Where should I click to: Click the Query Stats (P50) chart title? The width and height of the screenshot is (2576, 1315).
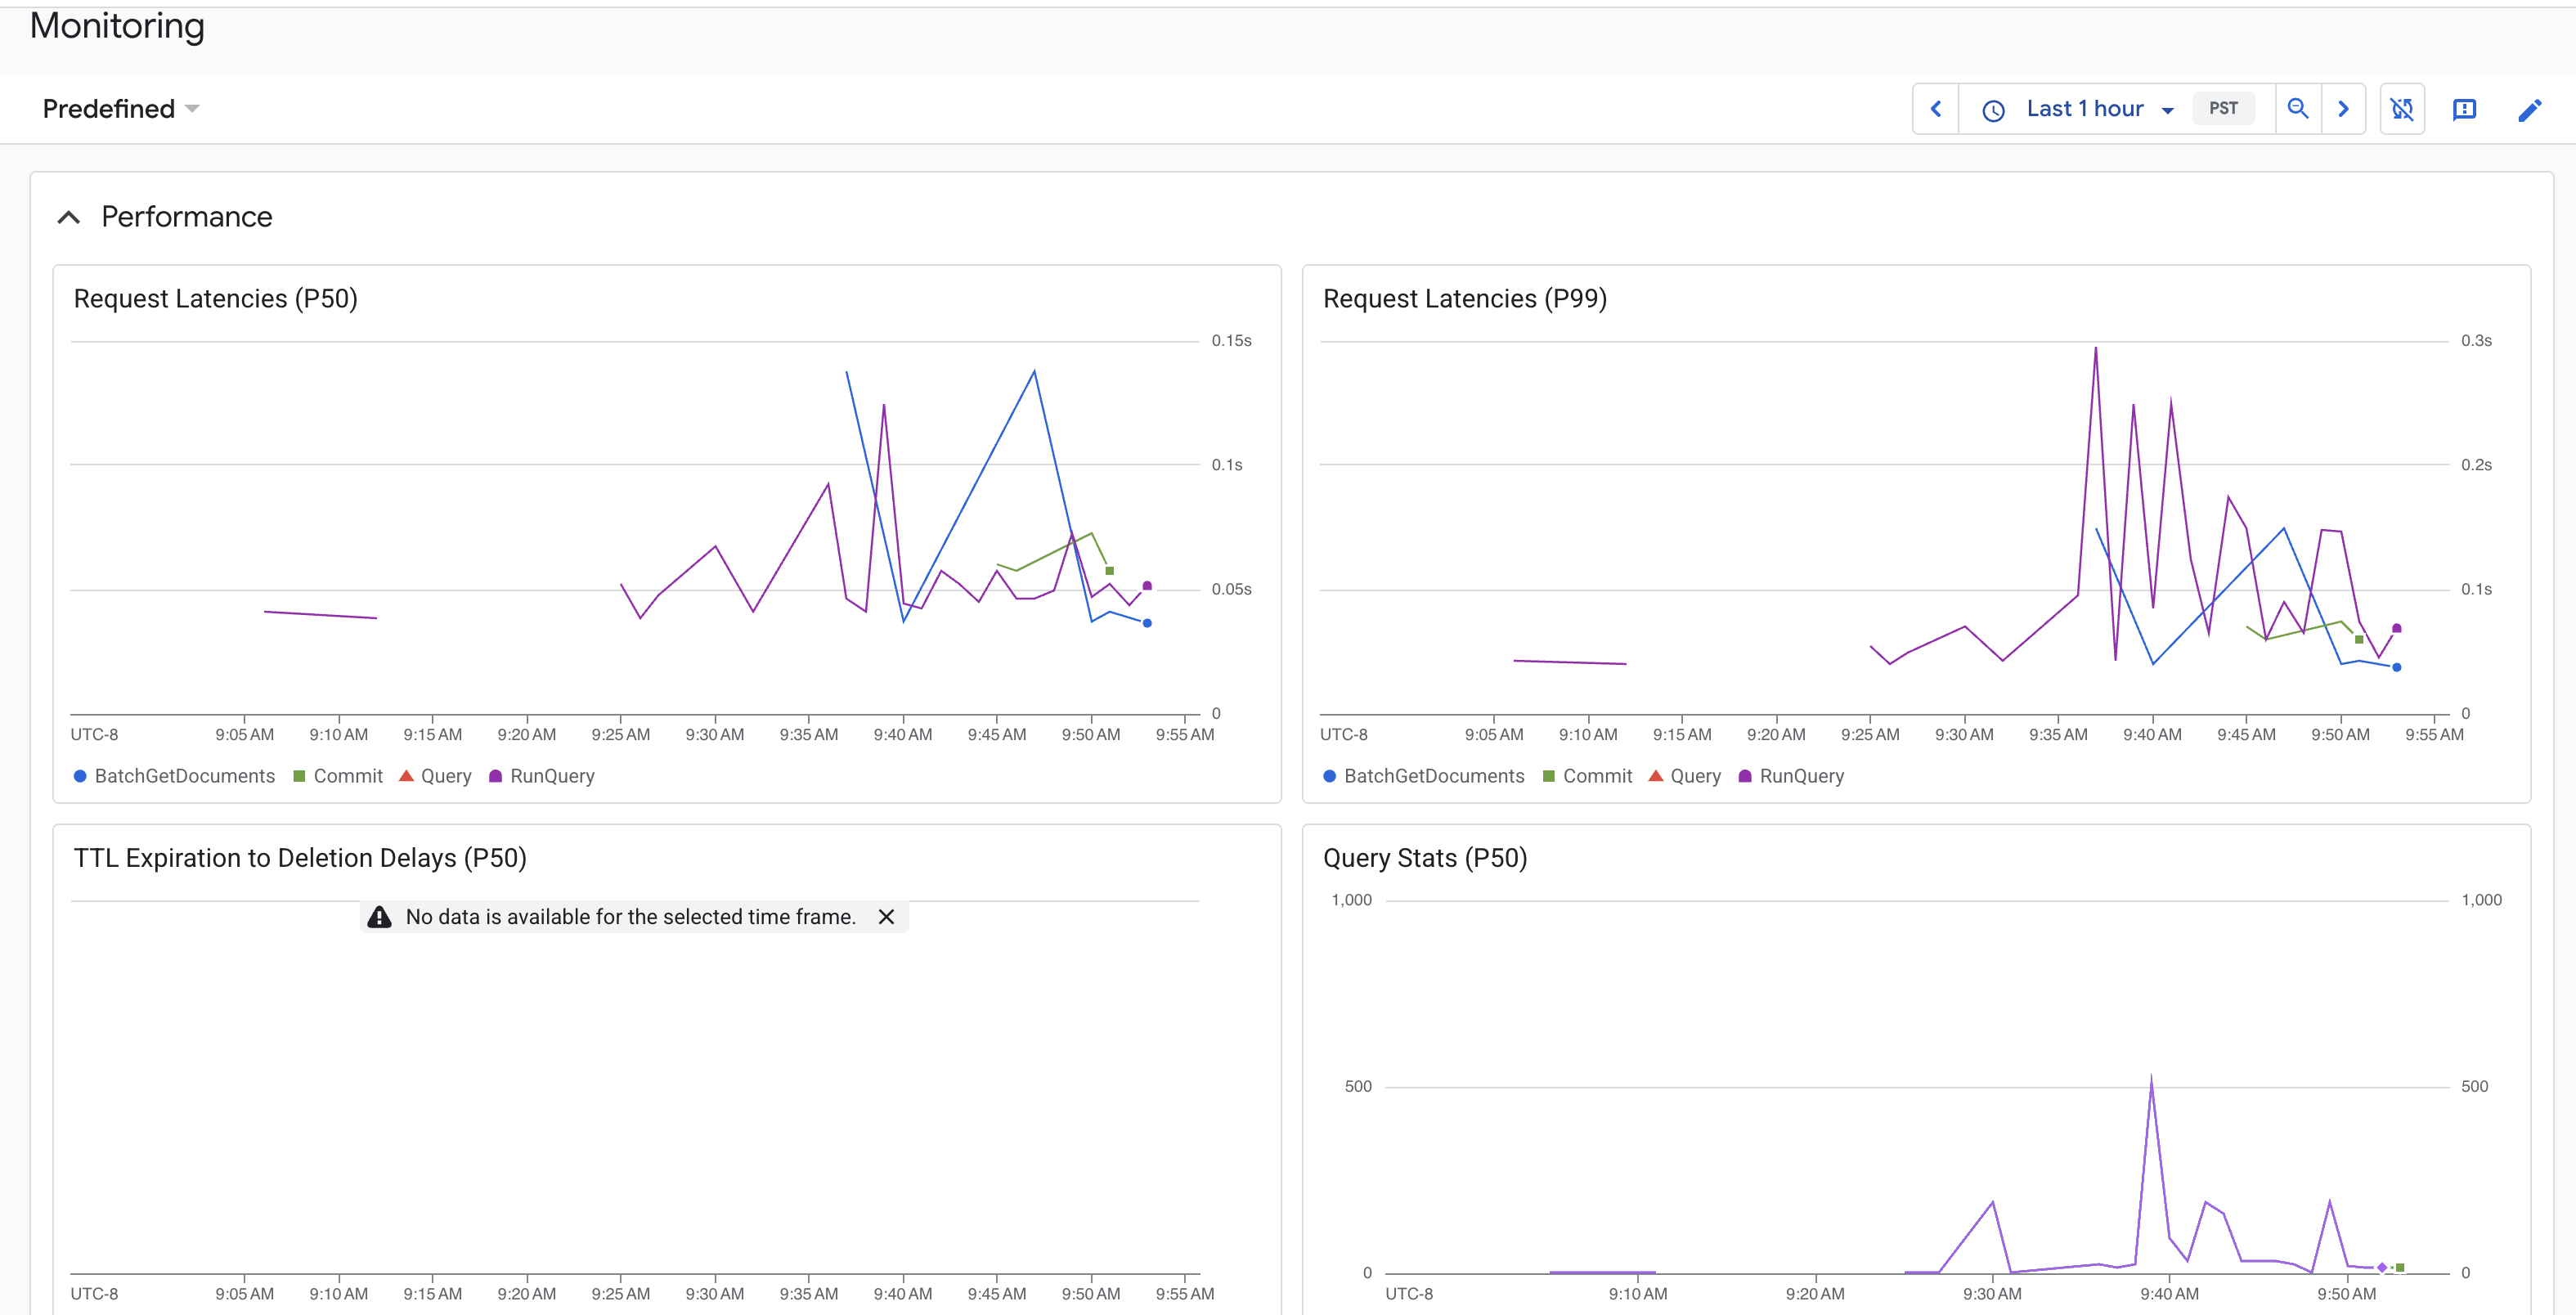tap(1424, 858)
